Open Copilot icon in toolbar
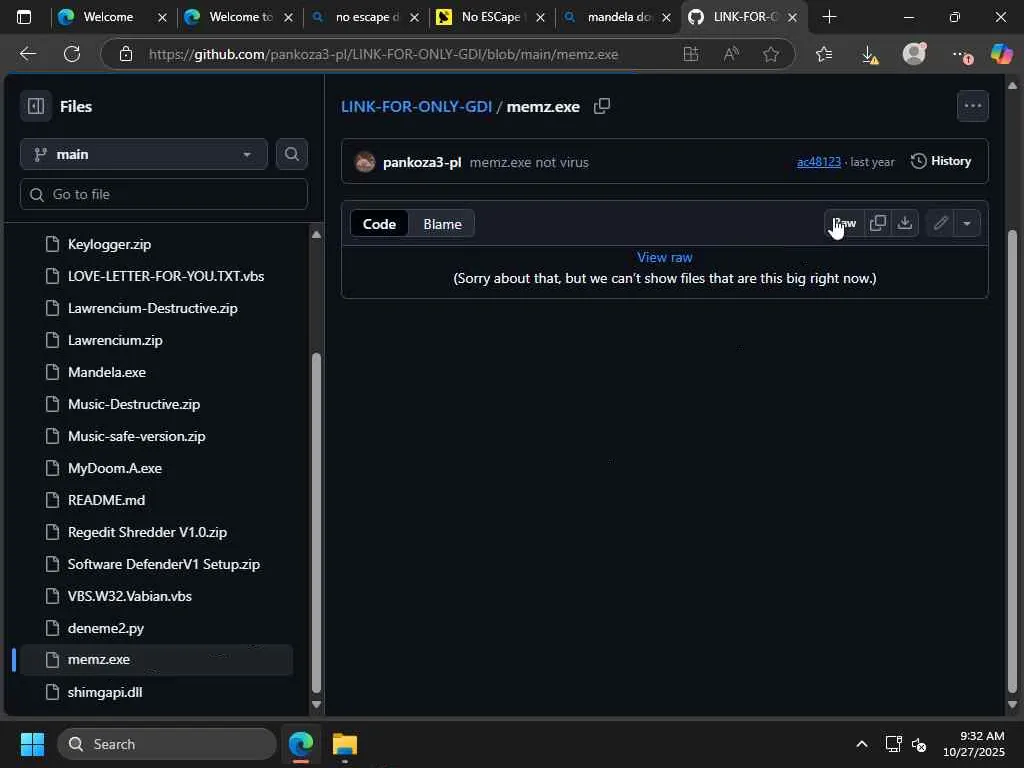Screen dimensions: 1024x768 pyautogui.click(x=1000, y=54)
